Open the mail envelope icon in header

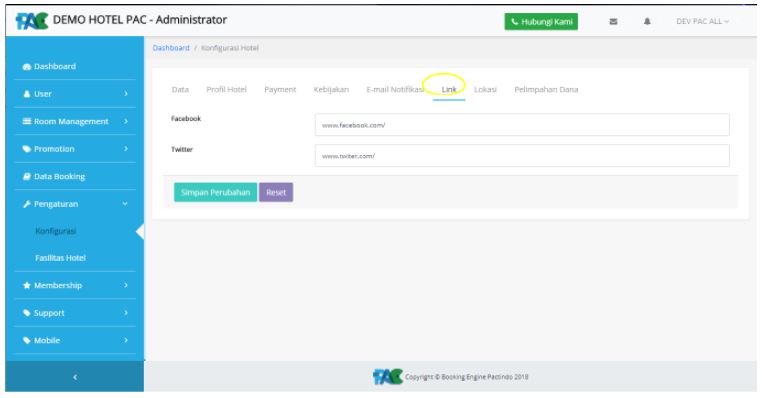coord(613,21)
